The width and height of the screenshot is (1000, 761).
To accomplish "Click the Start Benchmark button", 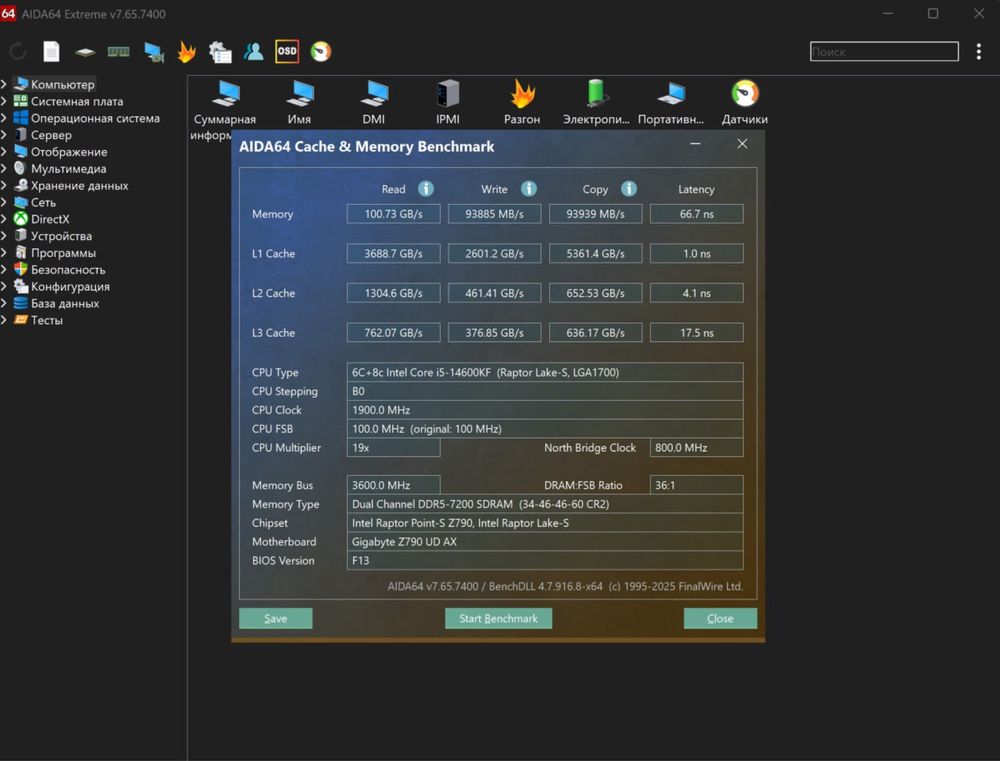I will (x=498, y=618).
